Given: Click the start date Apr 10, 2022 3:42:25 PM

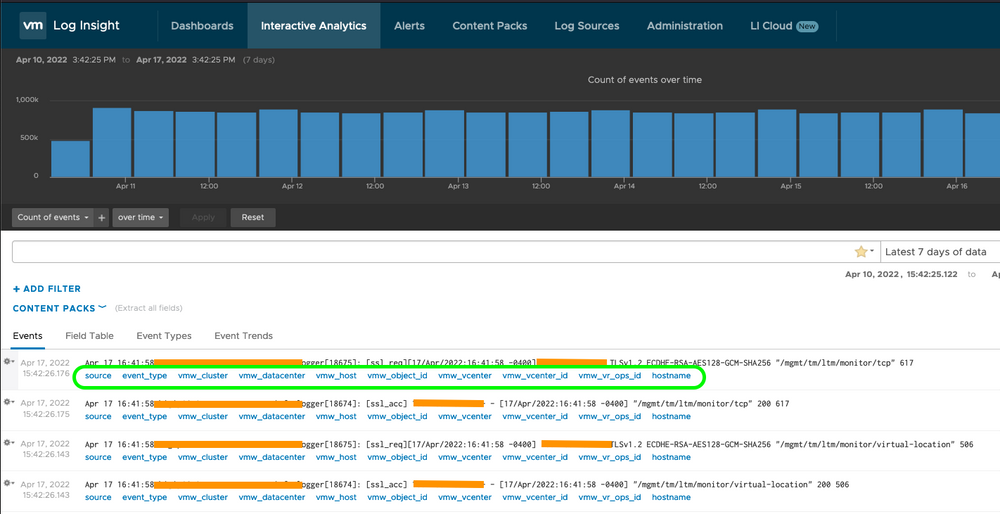Looking at the screenshot, I should tap(66, 60).
